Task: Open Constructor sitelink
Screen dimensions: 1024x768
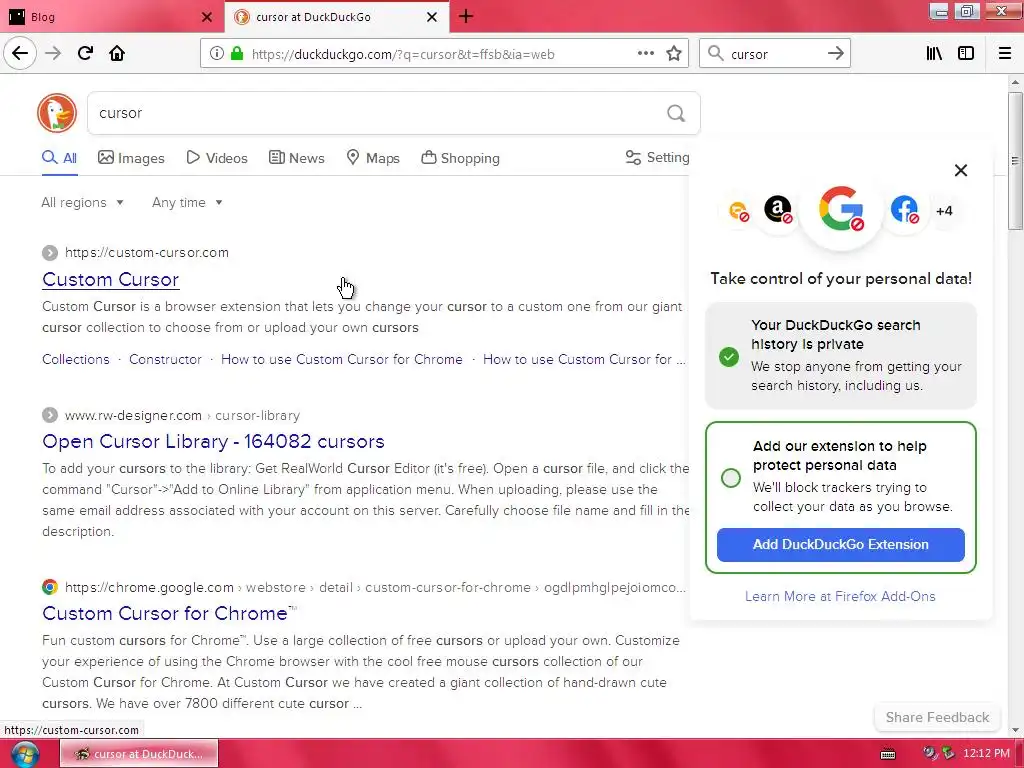Action: 165,359
